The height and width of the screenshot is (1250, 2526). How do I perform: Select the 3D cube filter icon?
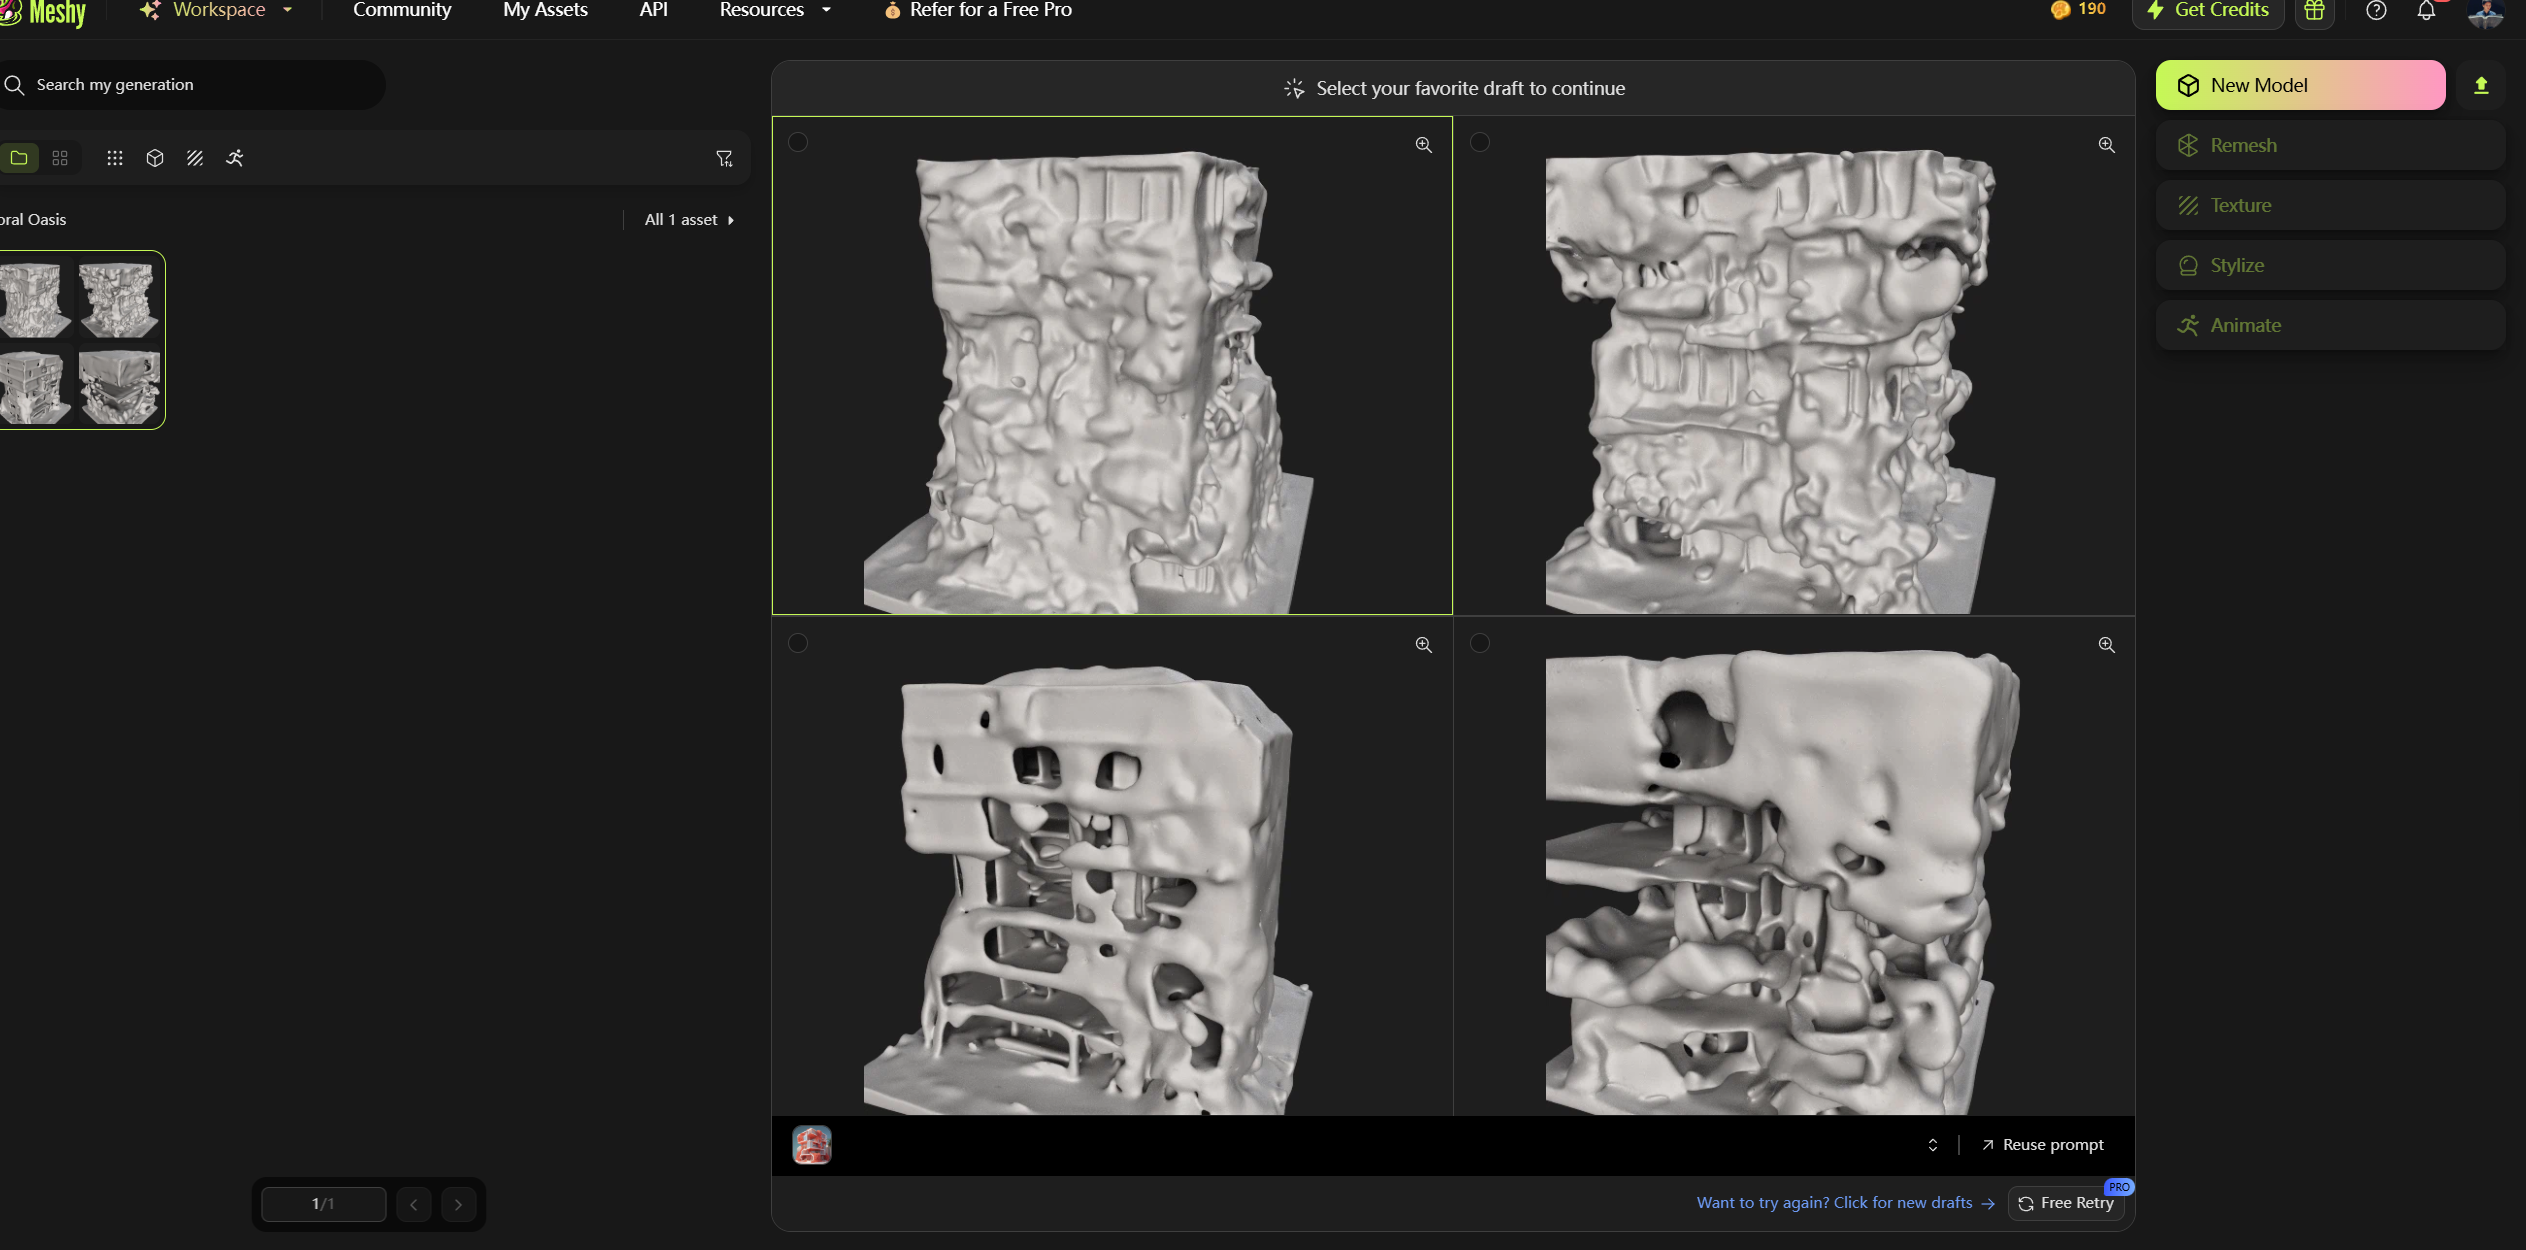(155, 158)
